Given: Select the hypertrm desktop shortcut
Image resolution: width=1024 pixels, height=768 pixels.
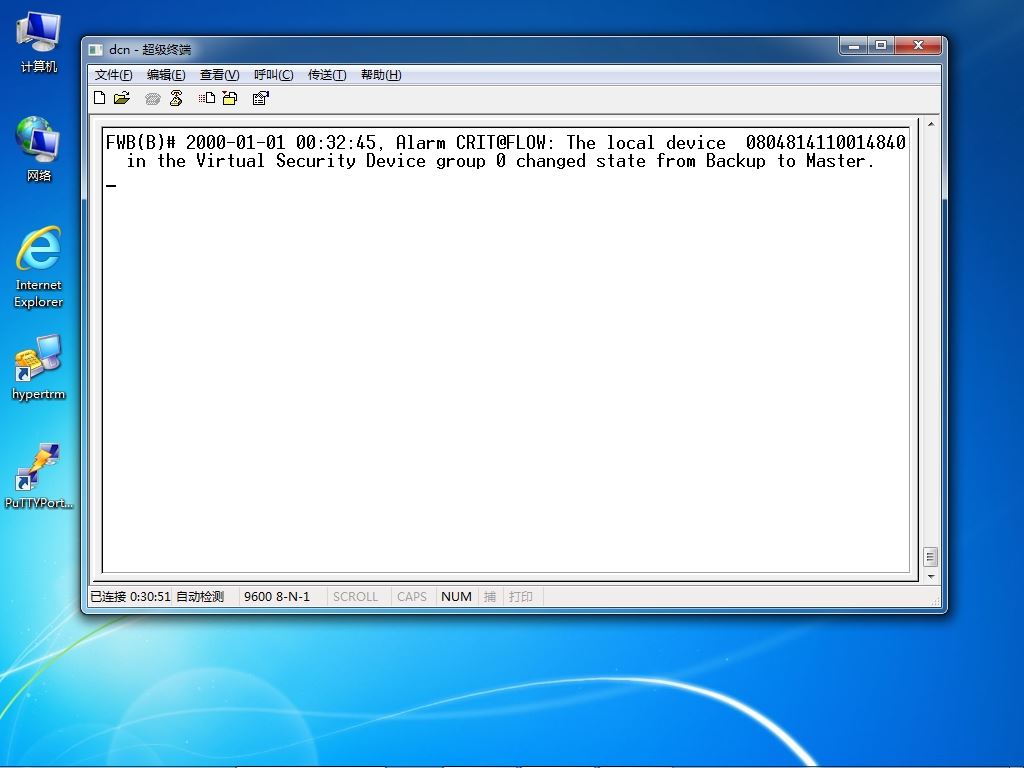Looking at the screenshot, I should (39, 367).
